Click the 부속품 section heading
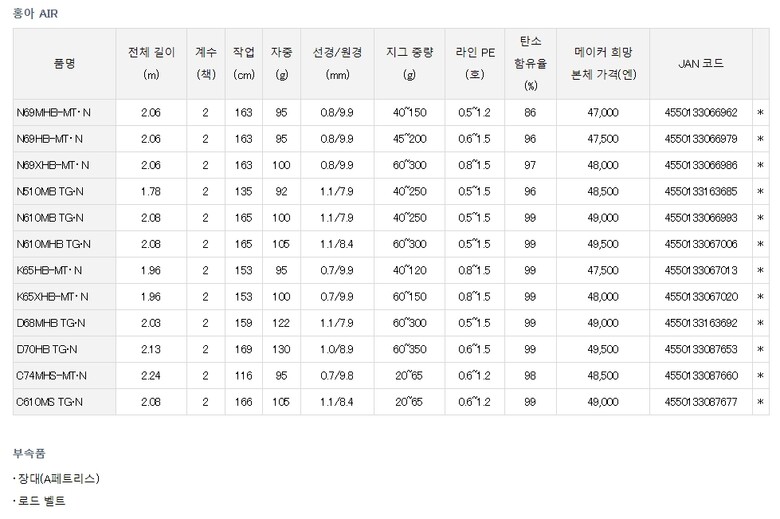780x519 pixels. pos(28,452)
